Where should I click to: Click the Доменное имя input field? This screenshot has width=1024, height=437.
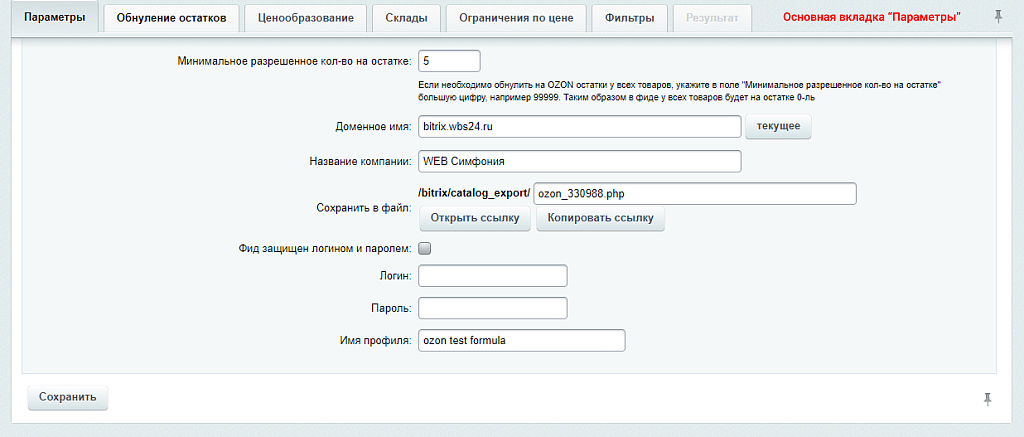coord(579,127)
